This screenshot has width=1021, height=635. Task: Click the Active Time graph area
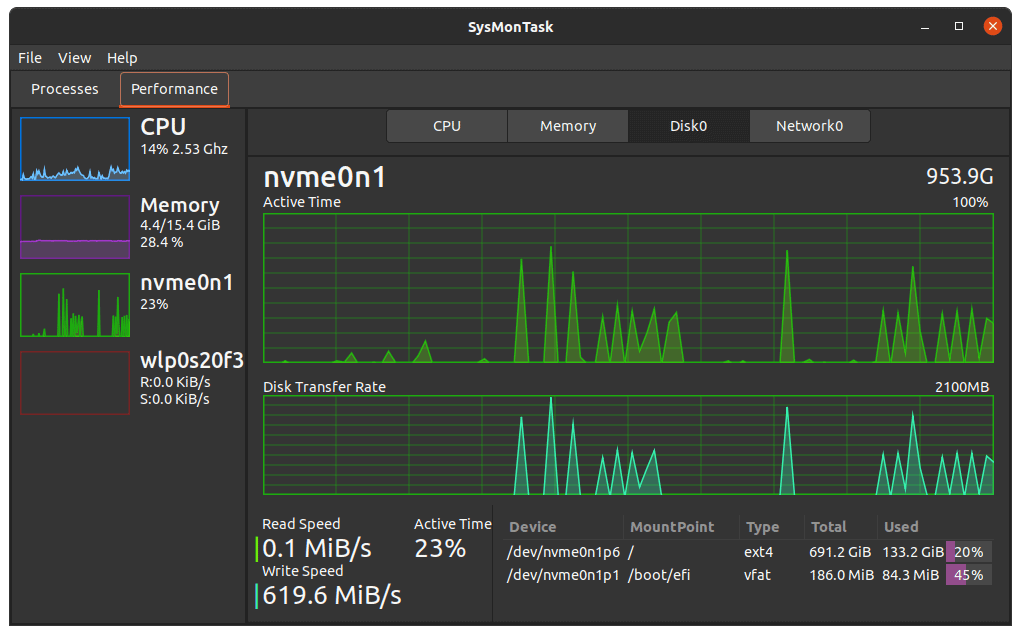pos(630,288)
